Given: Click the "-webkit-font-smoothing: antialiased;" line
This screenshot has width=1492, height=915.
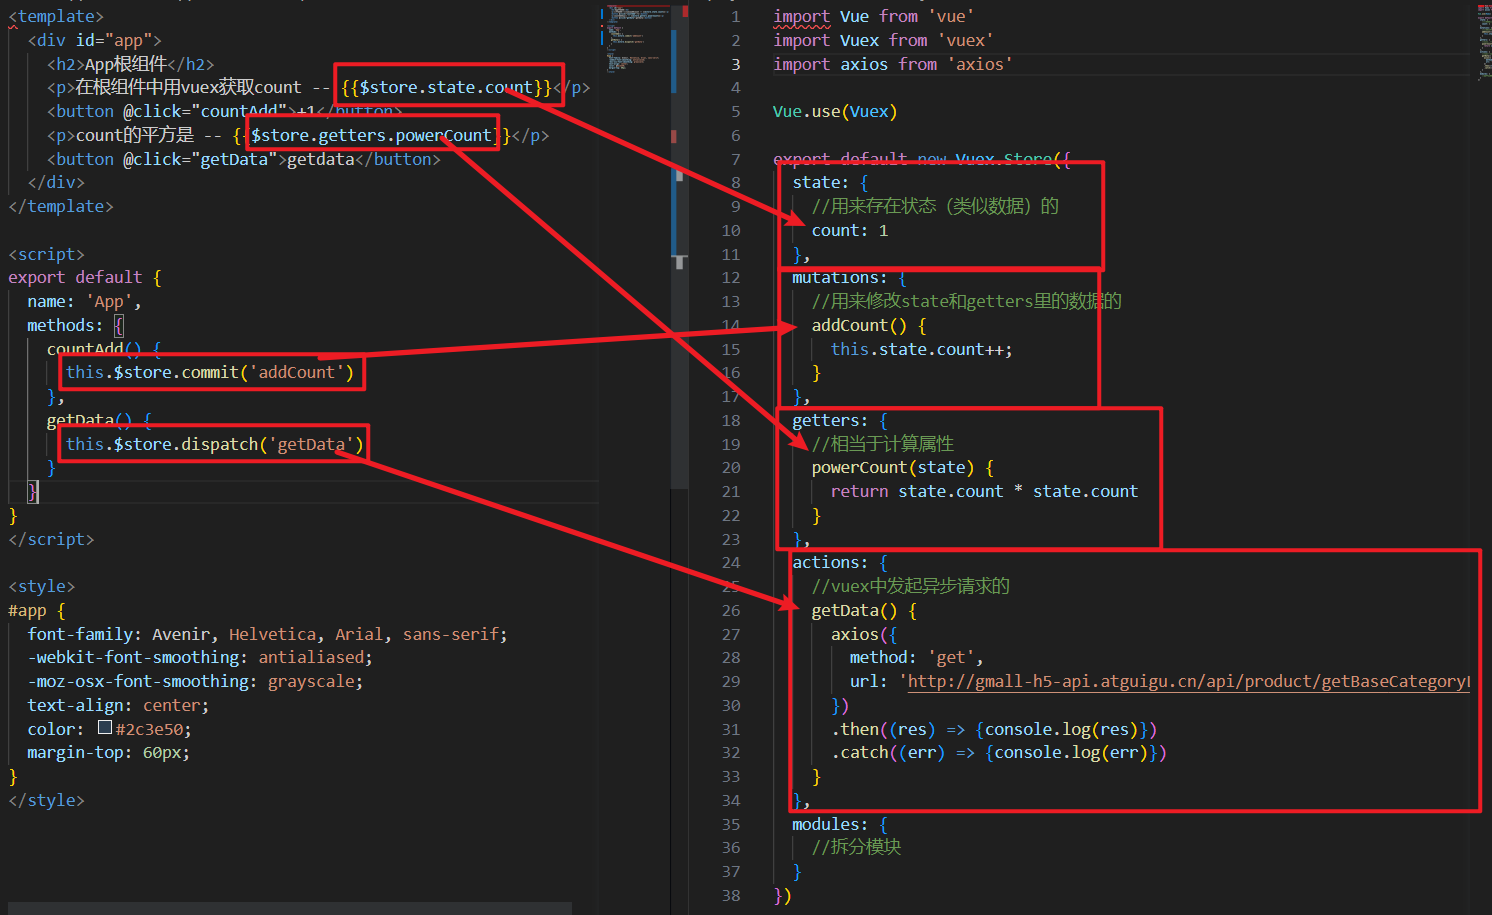Looking at the screenshot, I should click(x=200, y=657).
